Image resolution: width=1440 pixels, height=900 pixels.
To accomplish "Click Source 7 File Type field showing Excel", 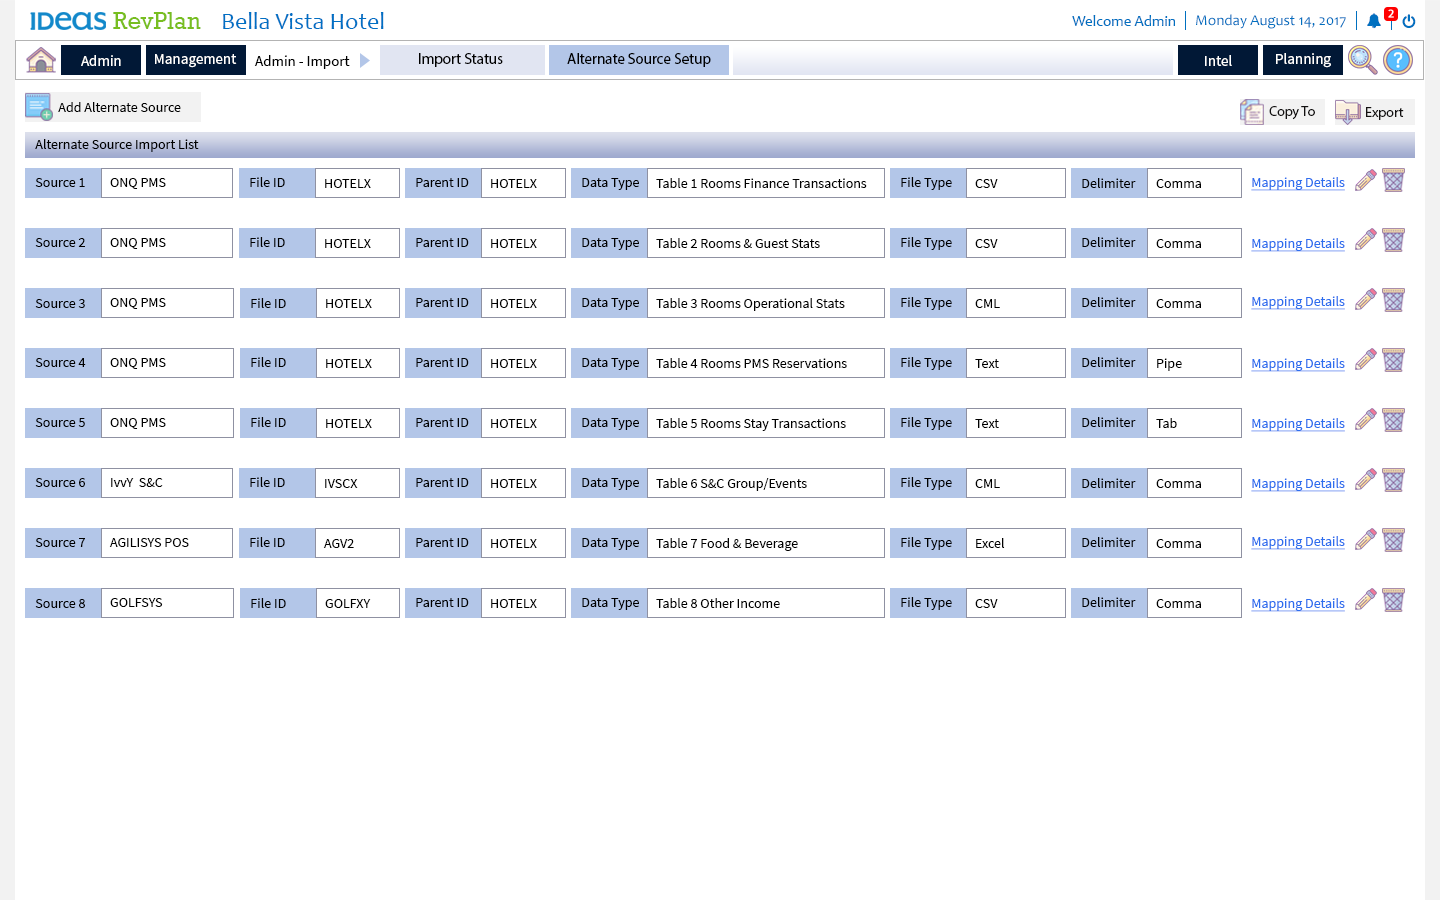I will [1015, 543].
